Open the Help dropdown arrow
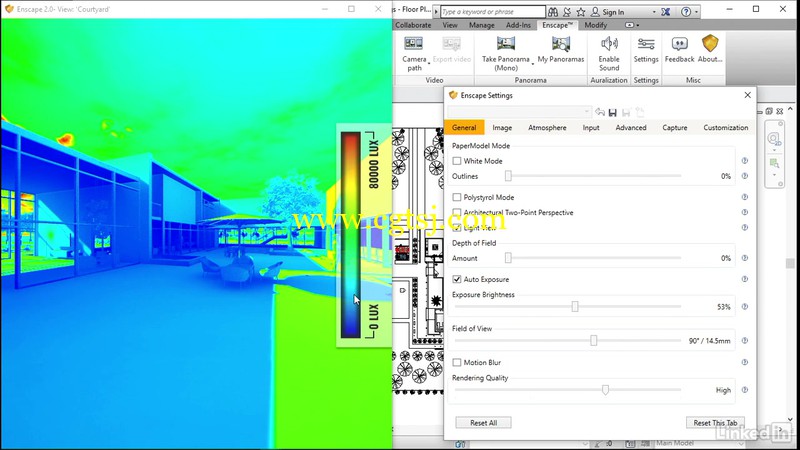The height and width of the screenshot is (450, 800). (696, 12)
